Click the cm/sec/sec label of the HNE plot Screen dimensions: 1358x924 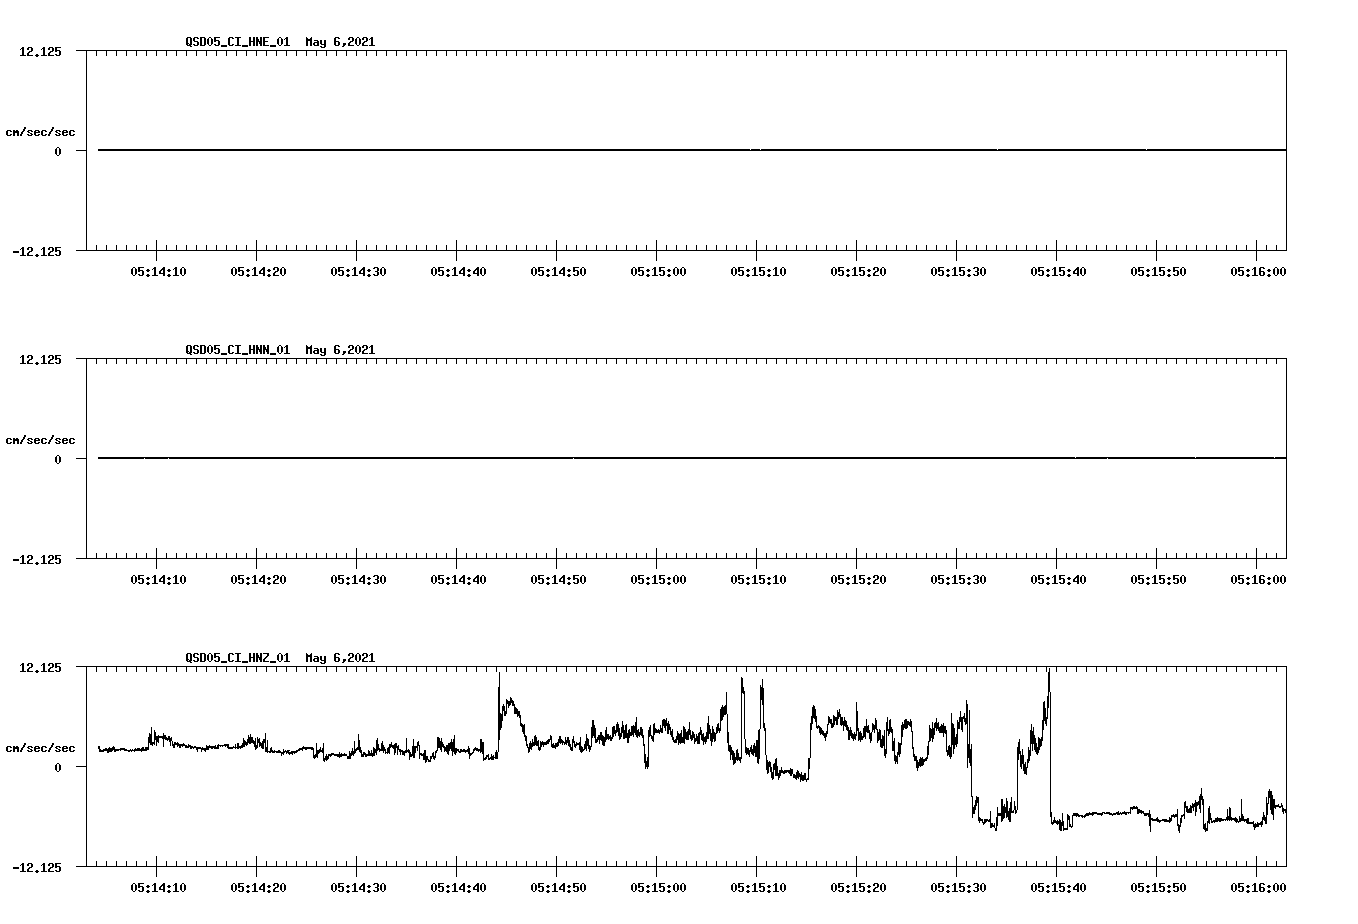41,129
